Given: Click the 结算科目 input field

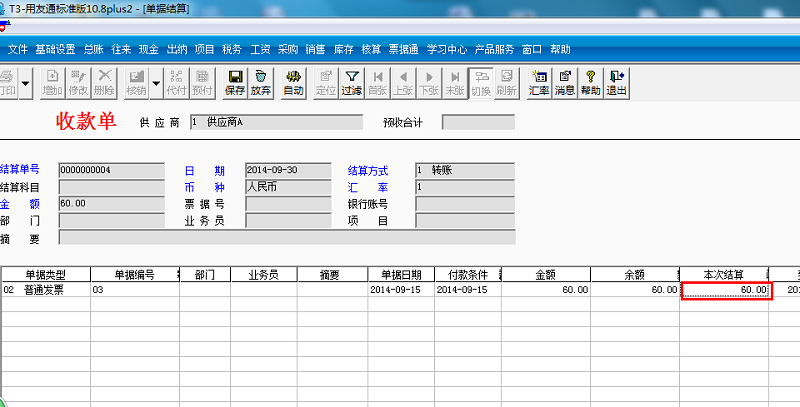Looking at the screenshot, I should coord(112,187).
